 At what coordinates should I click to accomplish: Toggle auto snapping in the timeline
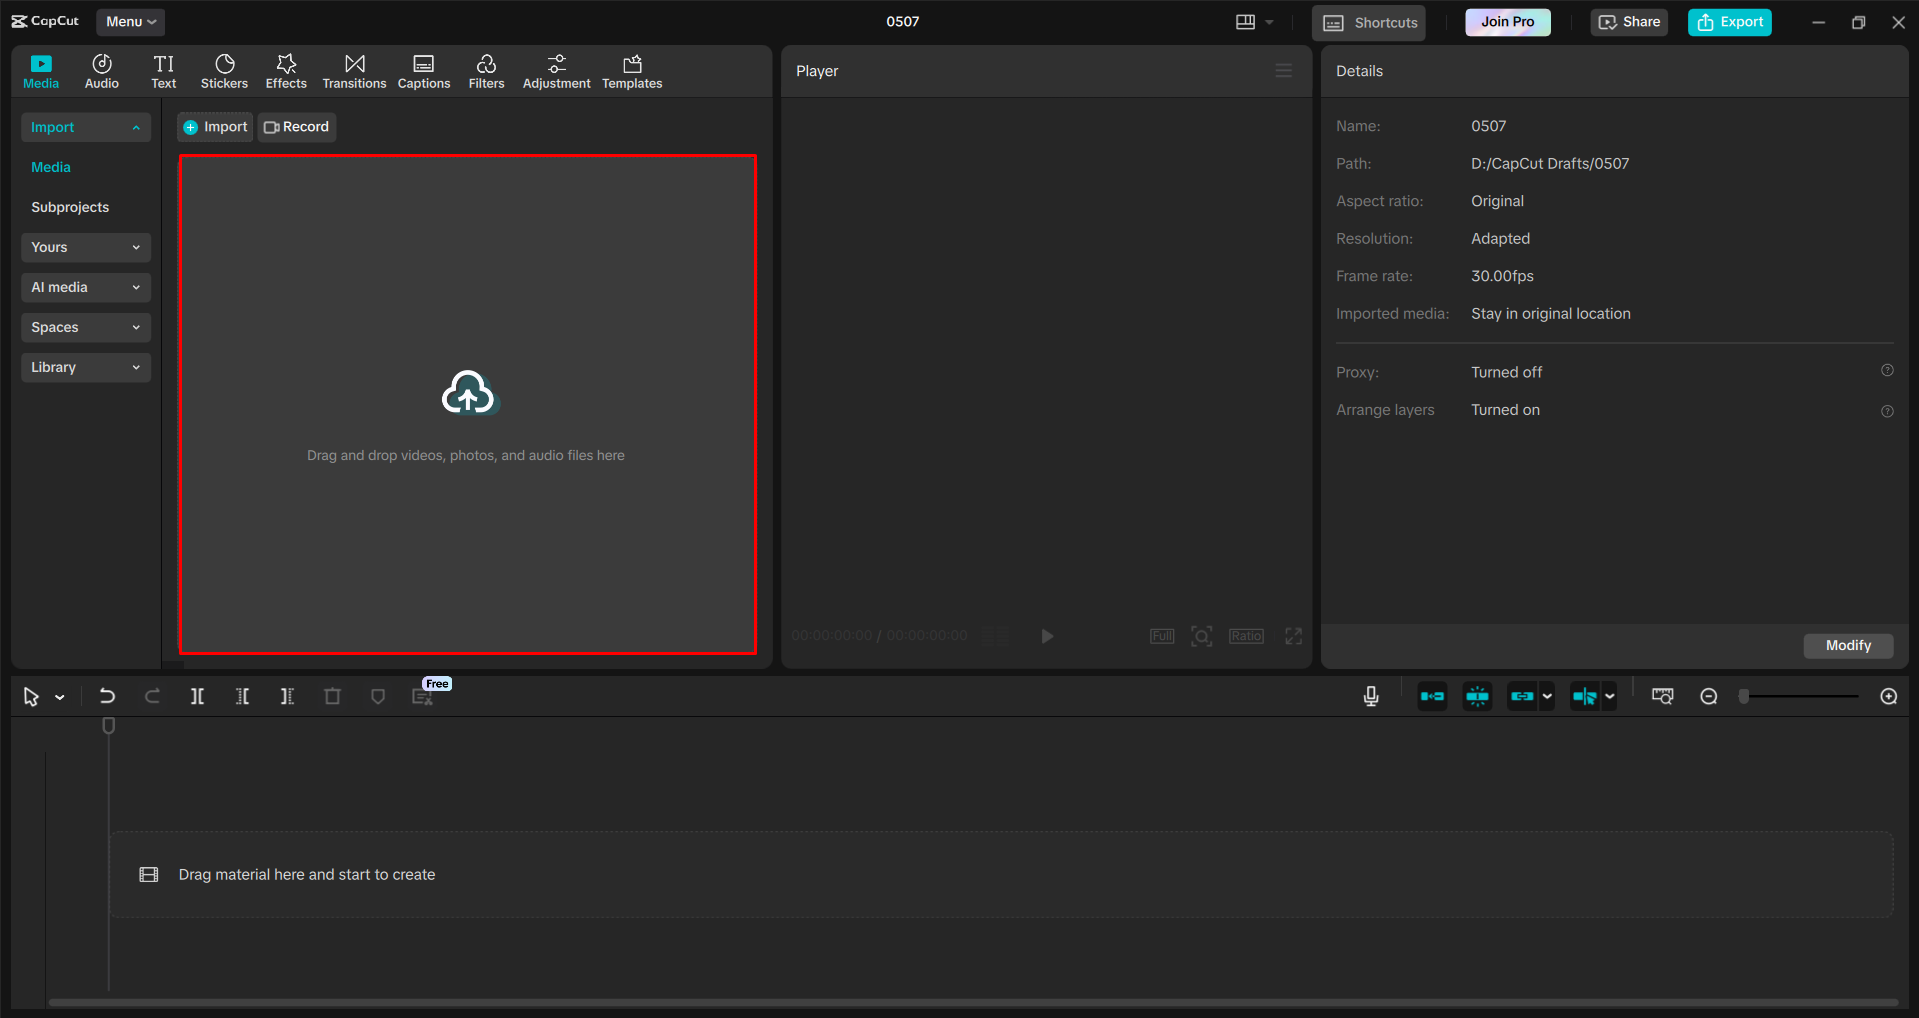click(x=1476, y=696)
